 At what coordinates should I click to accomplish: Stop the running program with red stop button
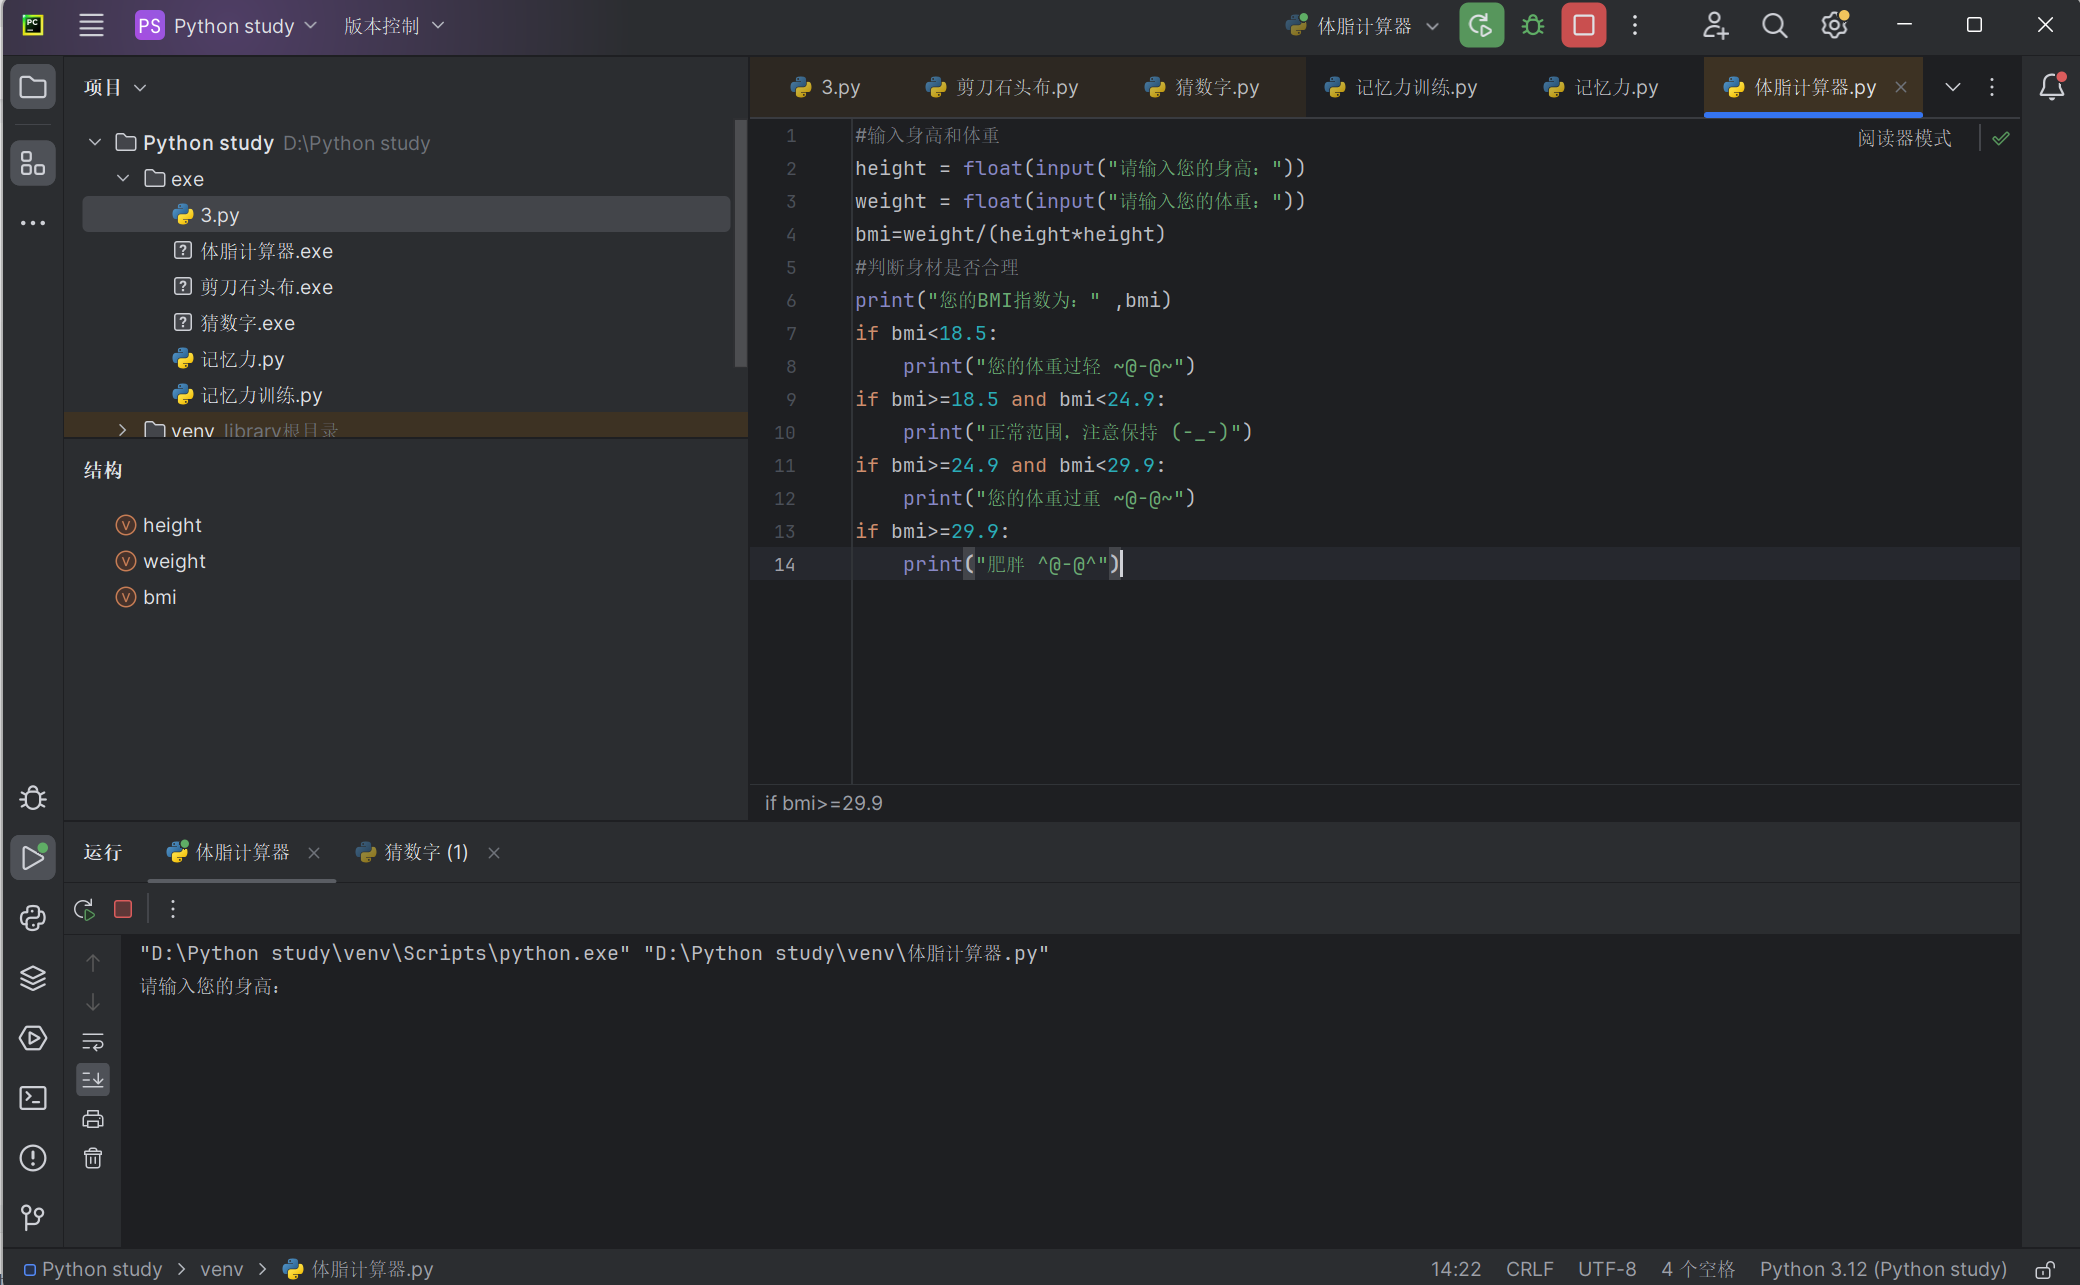(1583, 26)
